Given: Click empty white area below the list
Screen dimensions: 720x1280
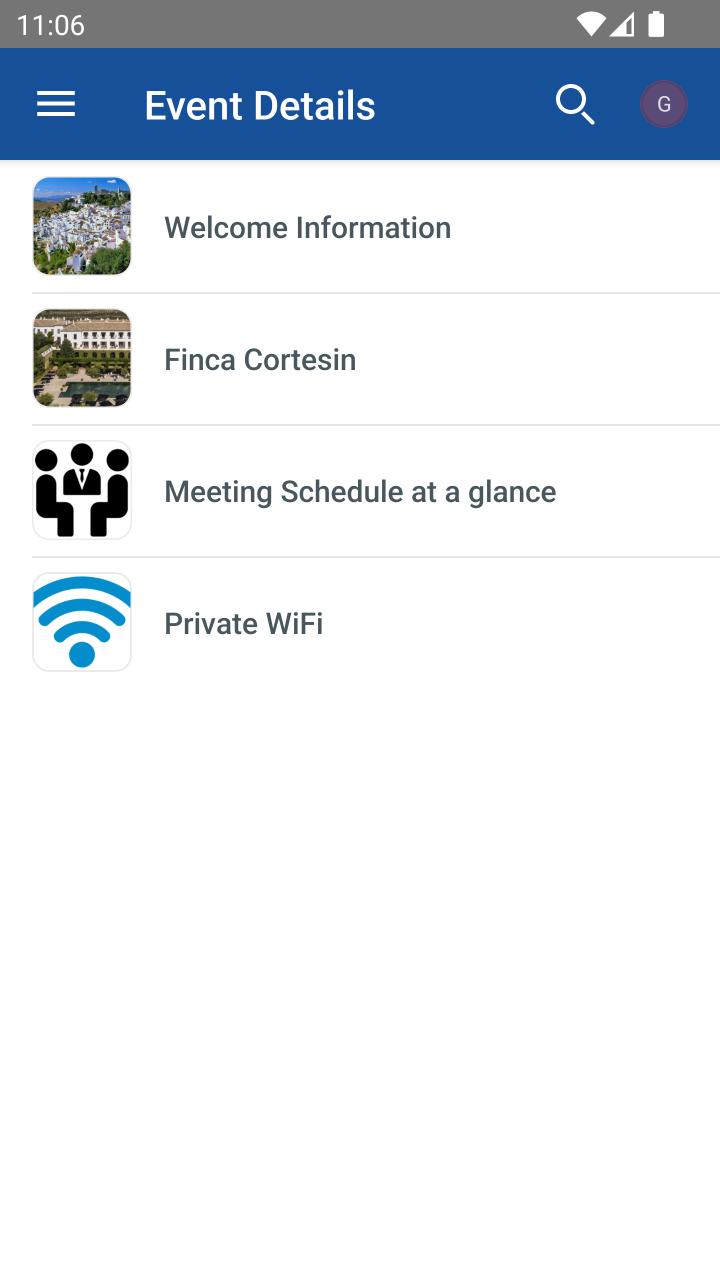Looking at the screenshot, I should coord(360,950).
